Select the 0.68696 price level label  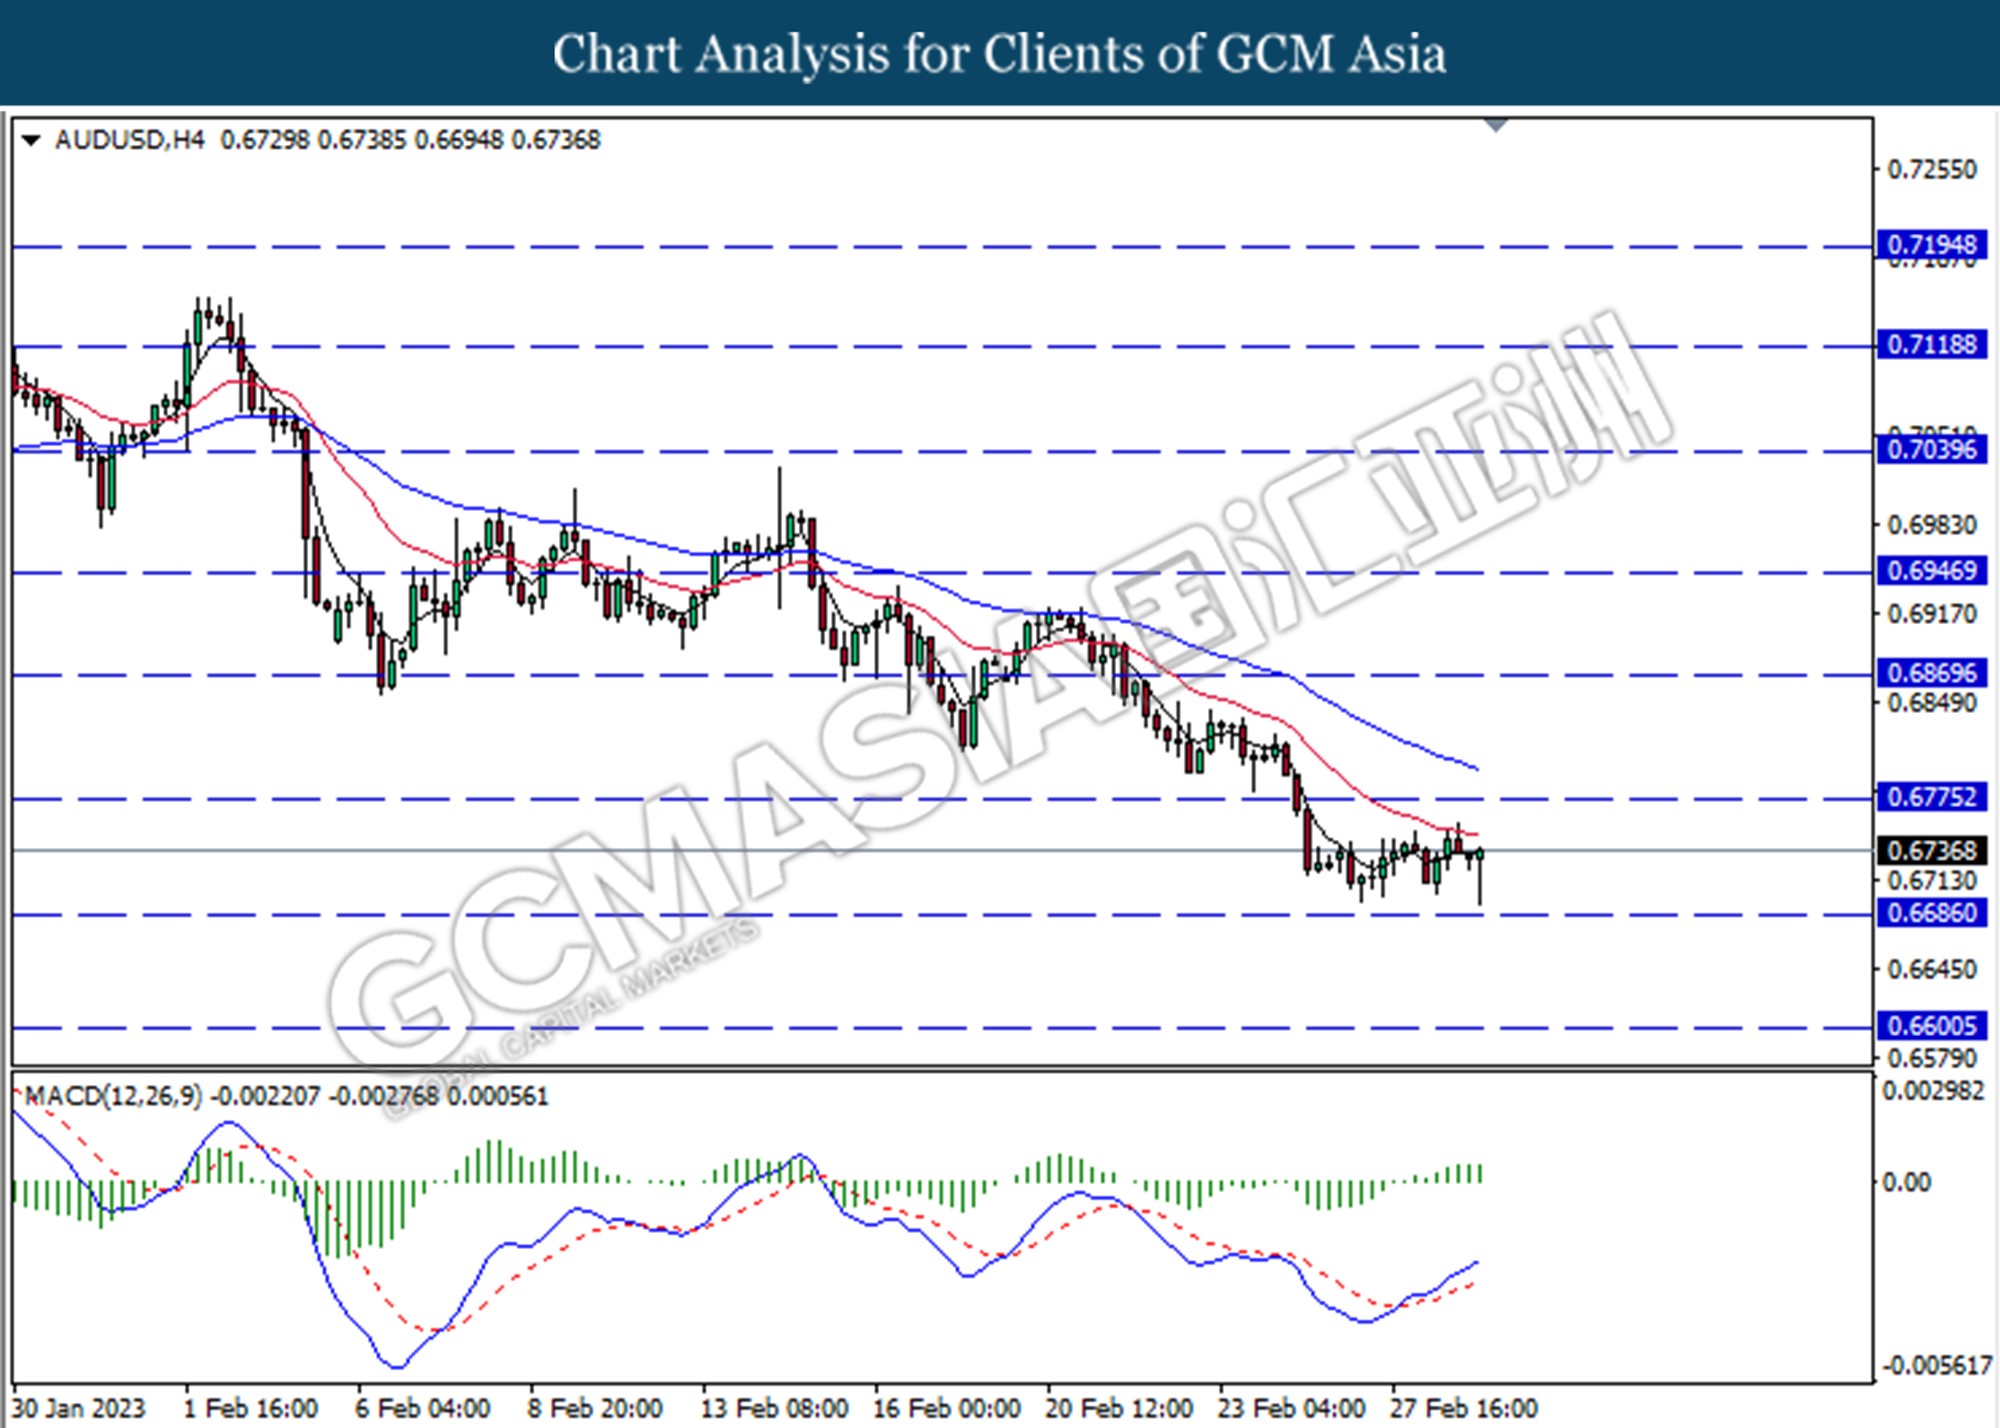1931,673
